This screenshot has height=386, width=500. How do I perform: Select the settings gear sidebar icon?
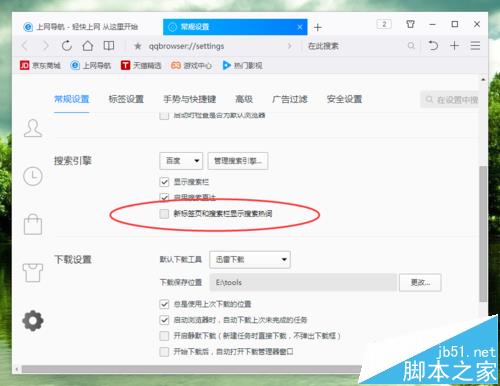(x=33, y=321)
